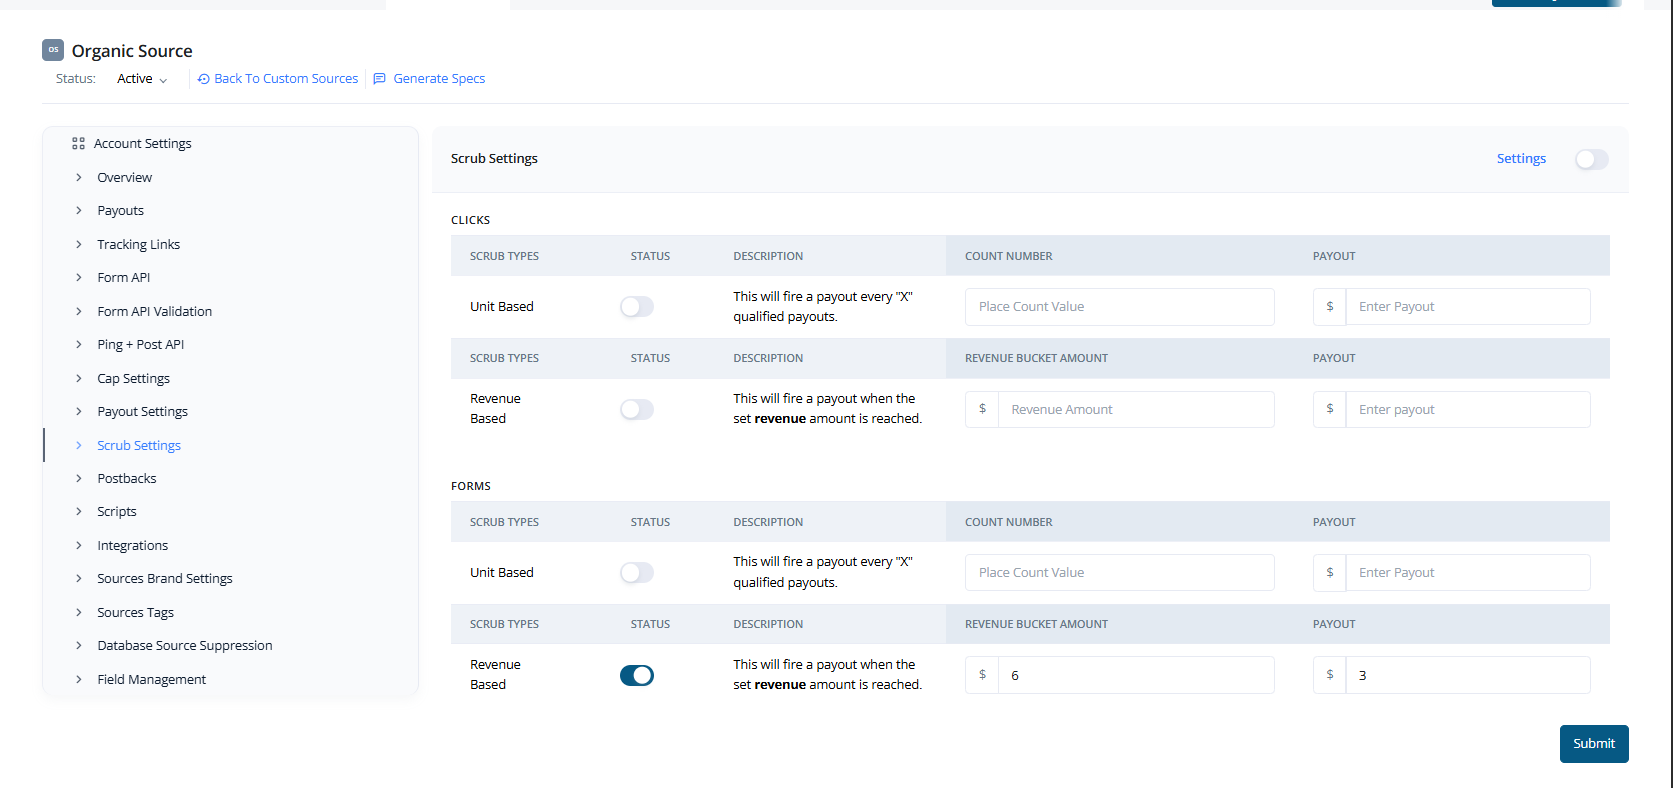This screenshot has width=1673, height=788.
Task: Open Database Source Suppression sidebar item
Action: [185, 646]
